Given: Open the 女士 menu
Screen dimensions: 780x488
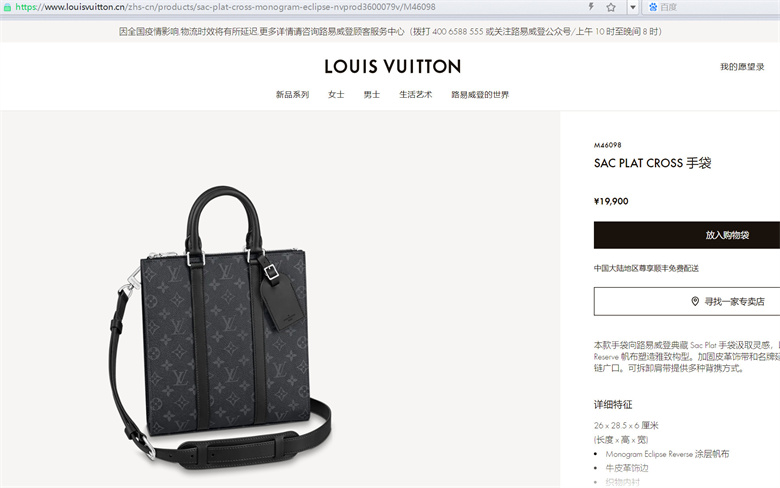Looking at the screenshot, I should (x=336, y=95).
